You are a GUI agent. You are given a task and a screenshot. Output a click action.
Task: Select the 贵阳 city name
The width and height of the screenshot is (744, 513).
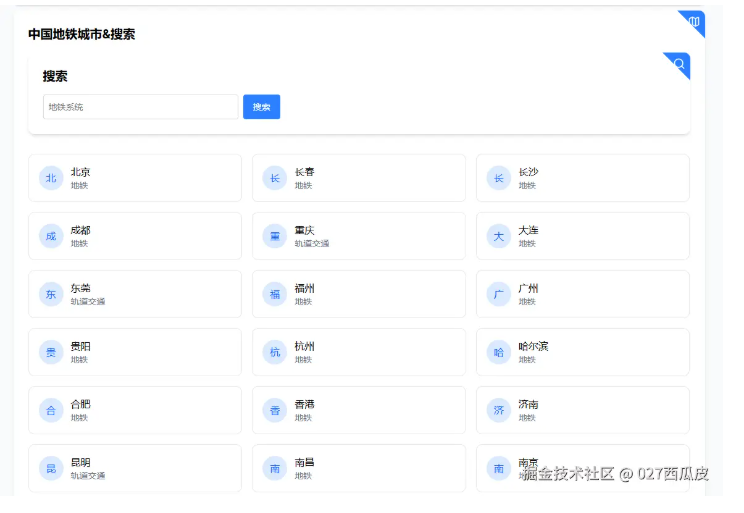(x=80, y=346)
